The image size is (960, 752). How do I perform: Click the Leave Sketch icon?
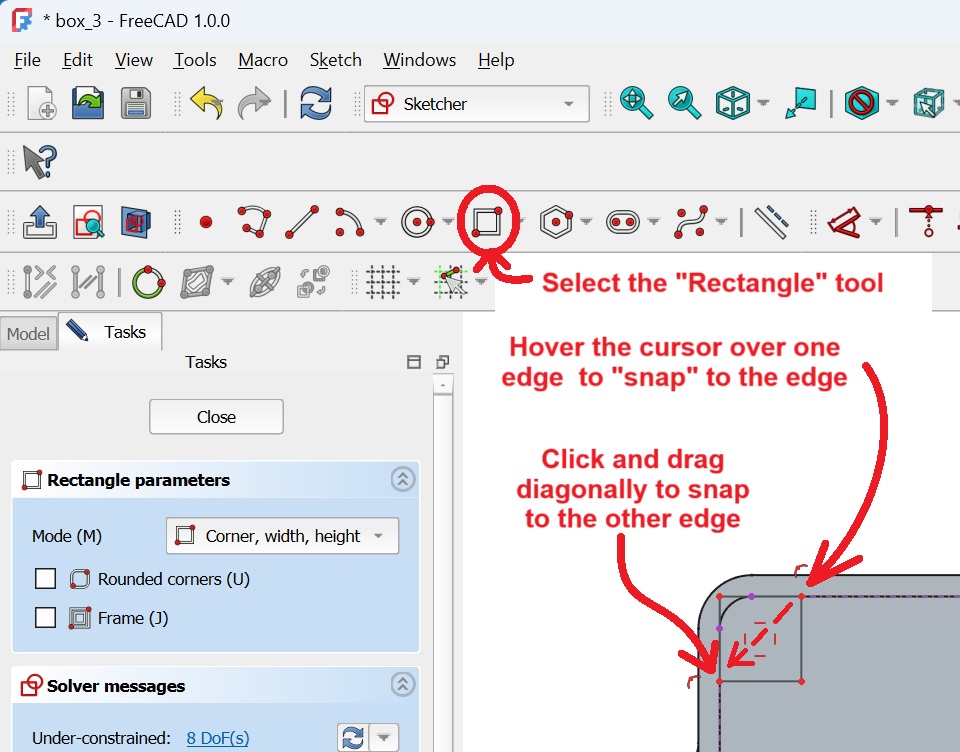[41, 221]
